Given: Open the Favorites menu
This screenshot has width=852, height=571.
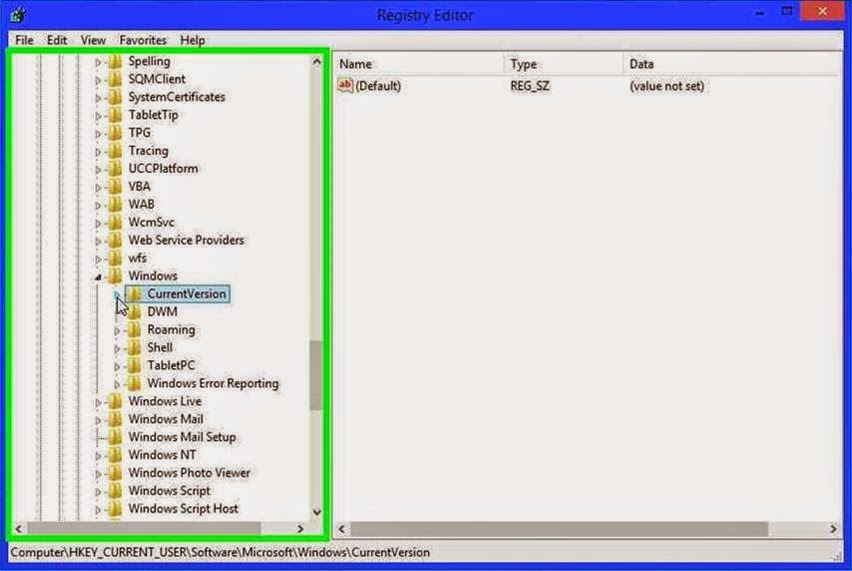Looking at the screenshot, I should click(143, 40).
